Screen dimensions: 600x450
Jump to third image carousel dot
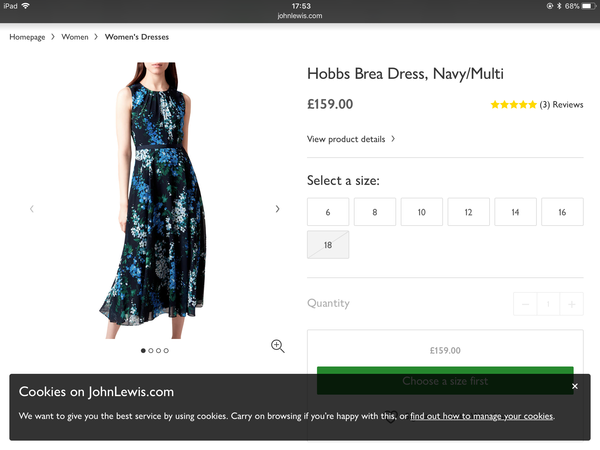pos(158,351)
